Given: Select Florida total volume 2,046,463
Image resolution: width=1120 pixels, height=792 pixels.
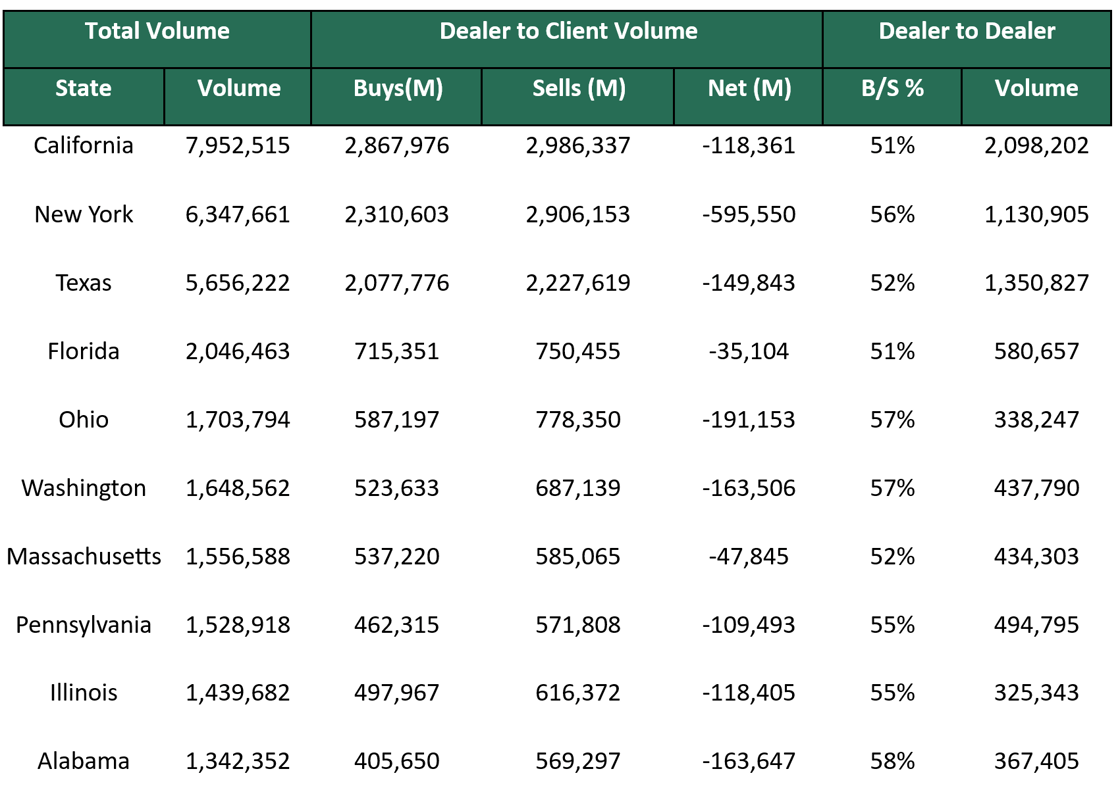Looking at the screenshot, I should pyautogui.click(x=238, y=351).
